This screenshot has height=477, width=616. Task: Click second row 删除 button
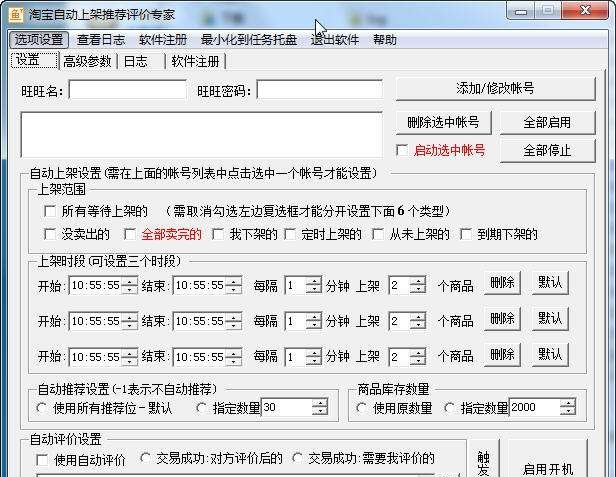pos(502,319)
